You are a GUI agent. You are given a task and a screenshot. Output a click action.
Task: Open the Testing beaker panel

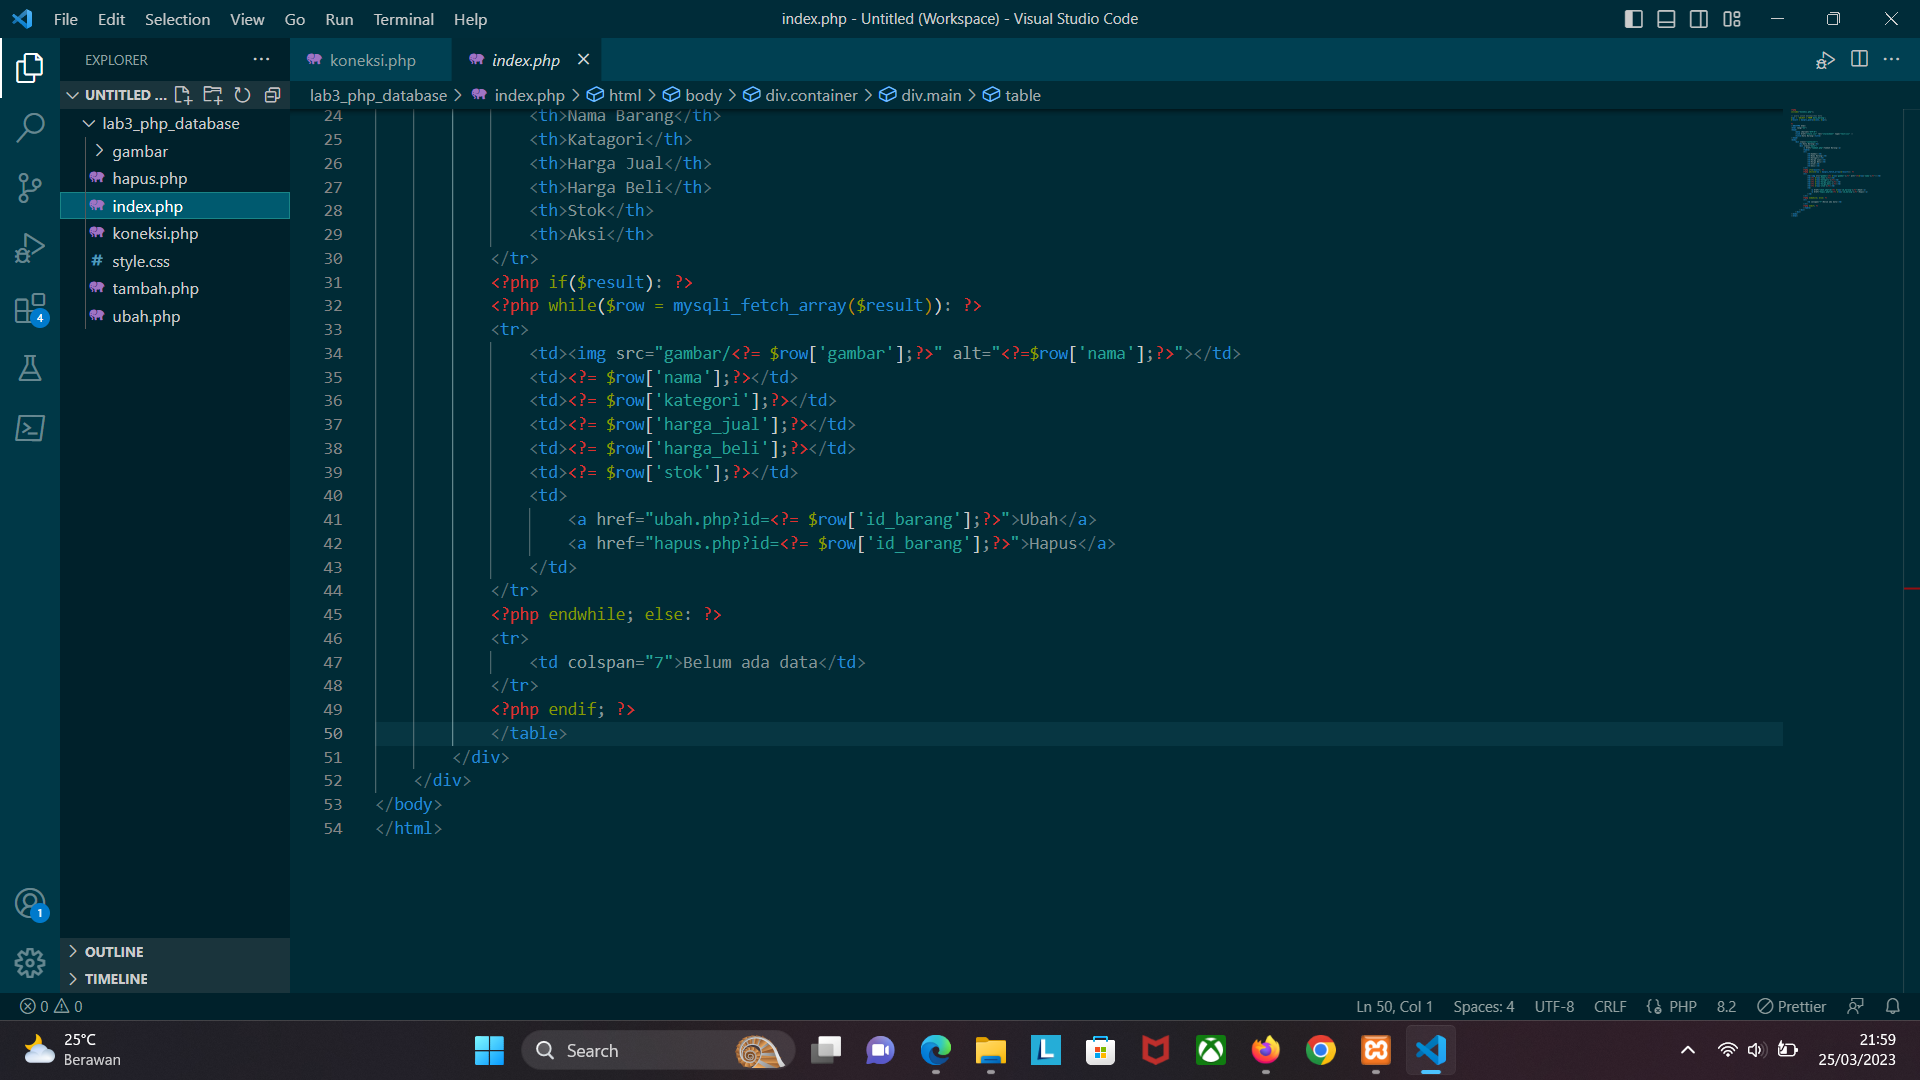coord(30,368)
